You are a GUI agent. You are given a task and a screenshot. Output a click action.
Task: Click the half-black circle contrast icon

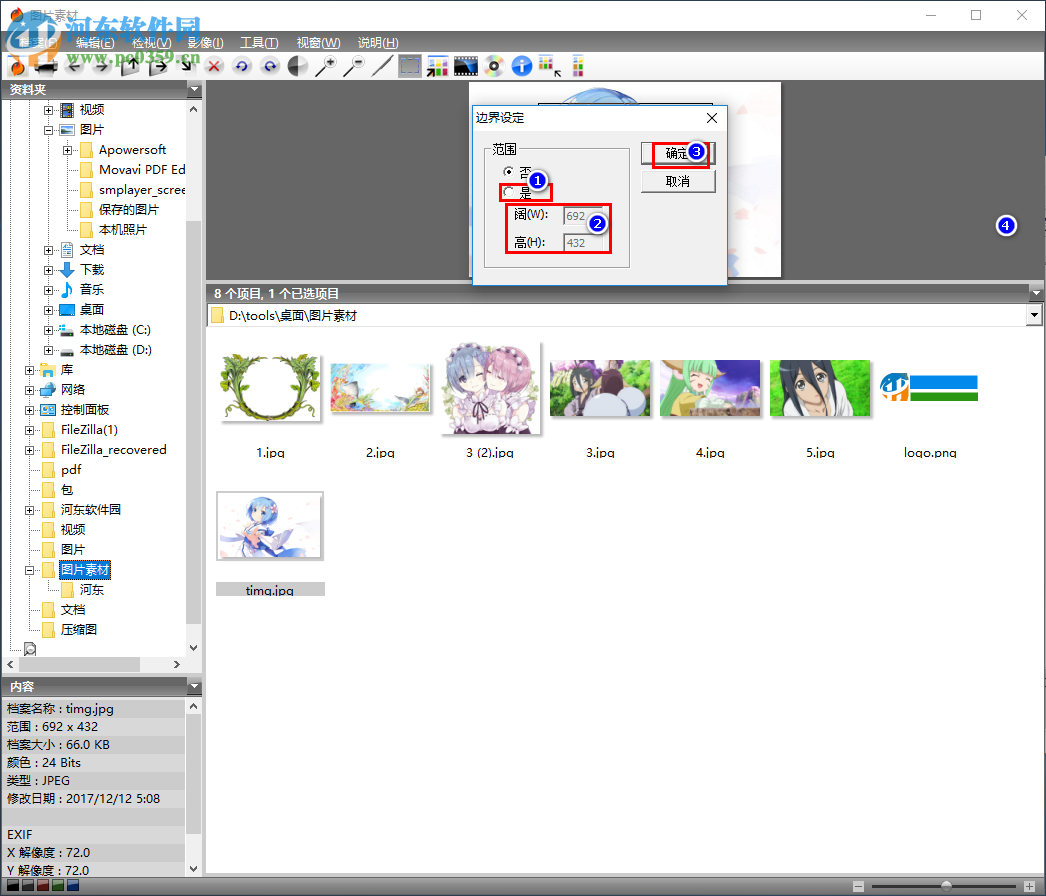pyautogui.click(x=298, y=66)
